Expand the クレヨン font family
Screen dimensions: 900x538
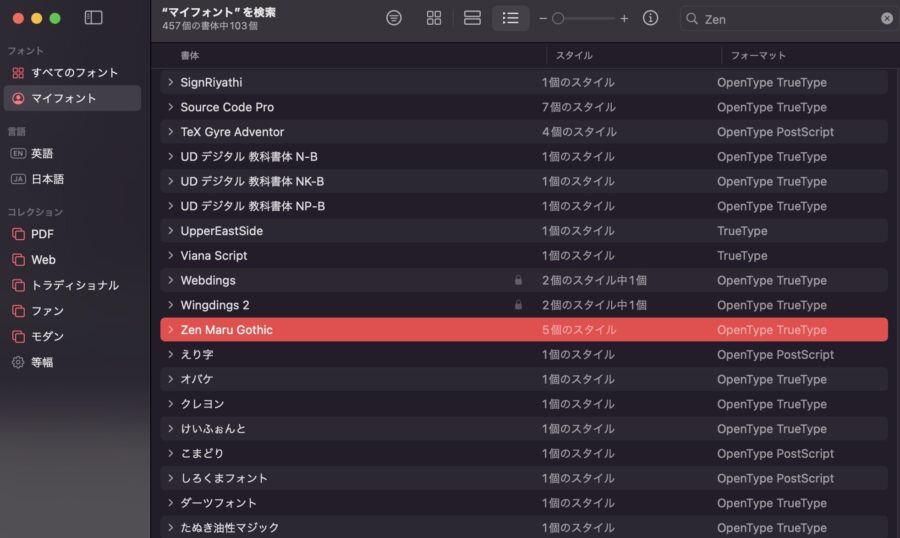170,404
